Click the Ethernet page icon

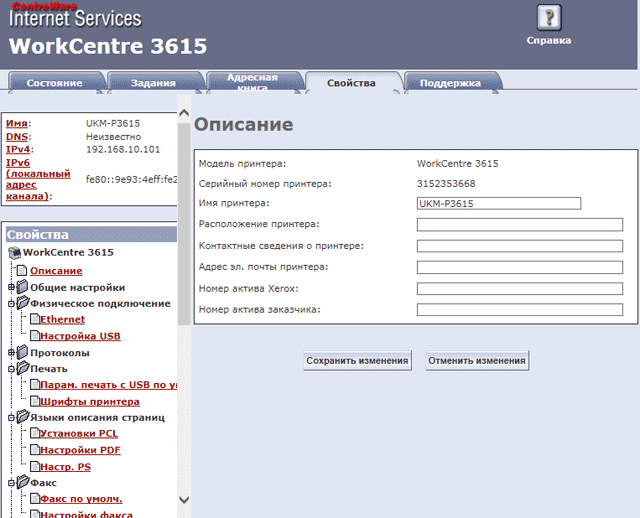(35, 319)
